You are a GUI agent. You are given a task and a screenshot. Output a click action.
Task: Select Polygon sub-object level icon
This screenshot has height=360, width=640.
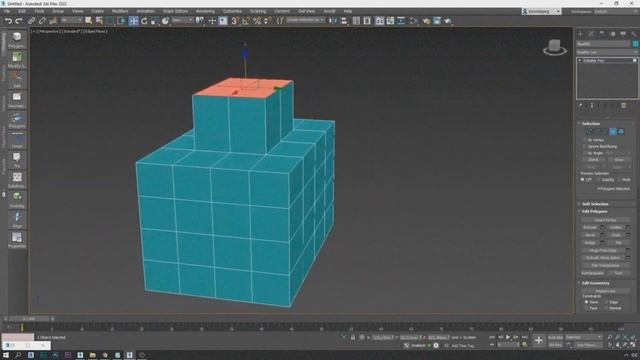(613, 131)
